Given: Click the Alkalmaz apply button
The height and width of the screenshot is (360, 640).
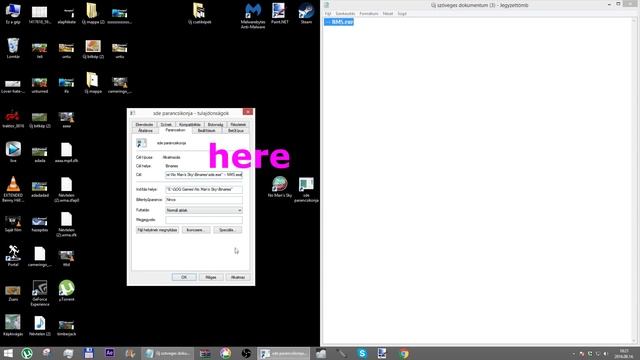Looking at the screenshot, I should (238, 277).
